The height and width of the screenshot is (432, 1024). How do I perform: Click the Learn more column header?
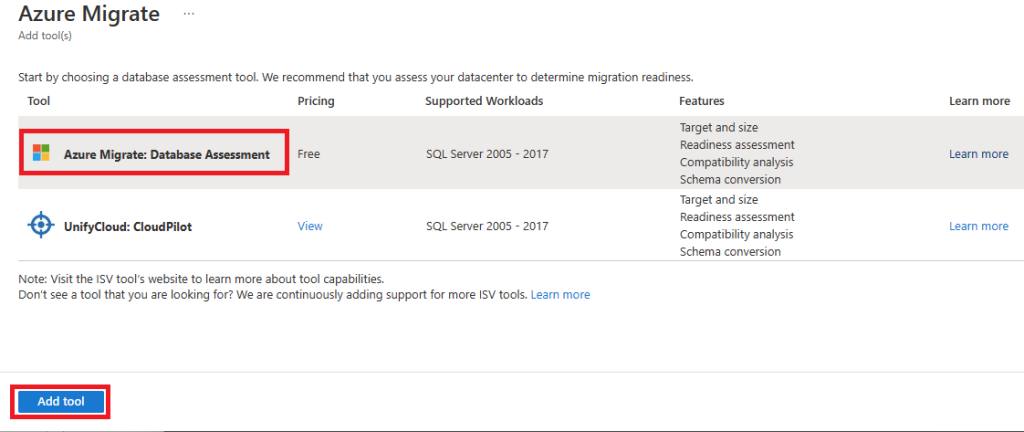coord(979,101)
